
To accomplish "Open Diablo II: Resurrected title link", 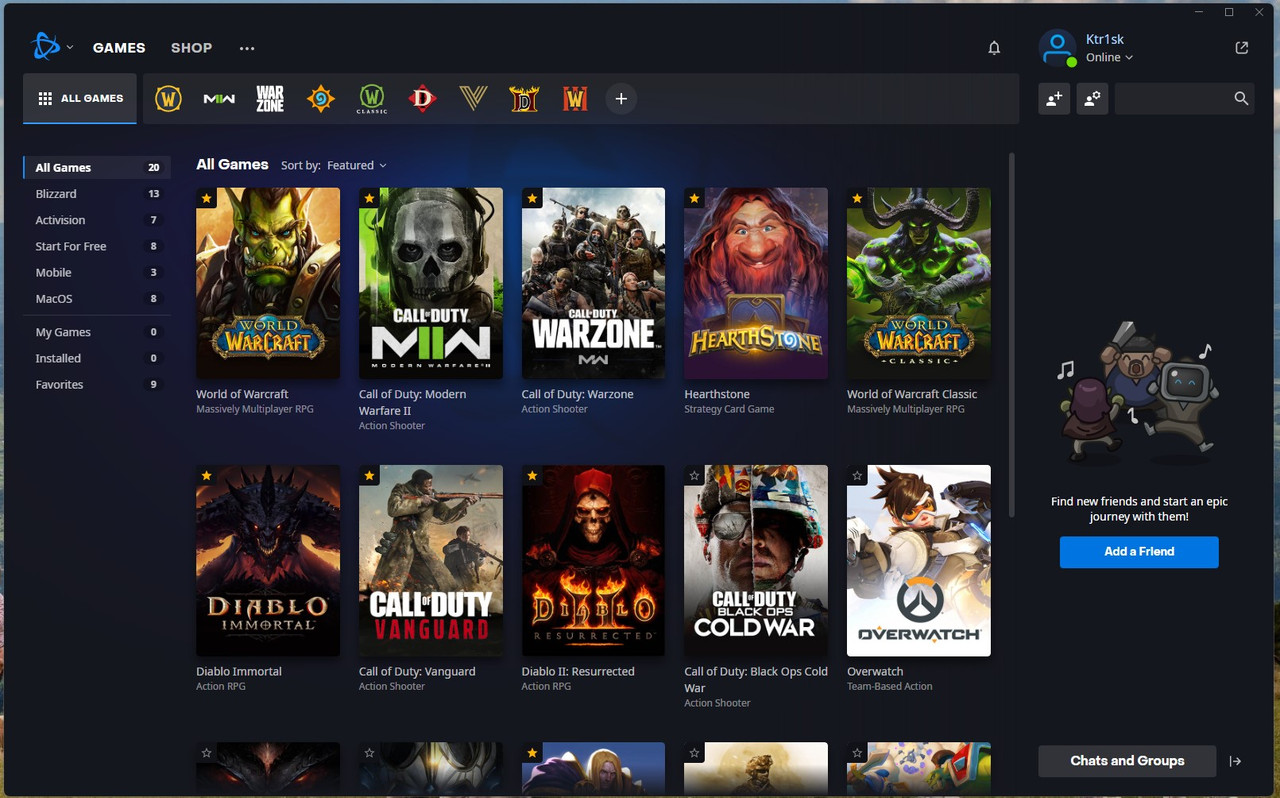I will point(578,671).
